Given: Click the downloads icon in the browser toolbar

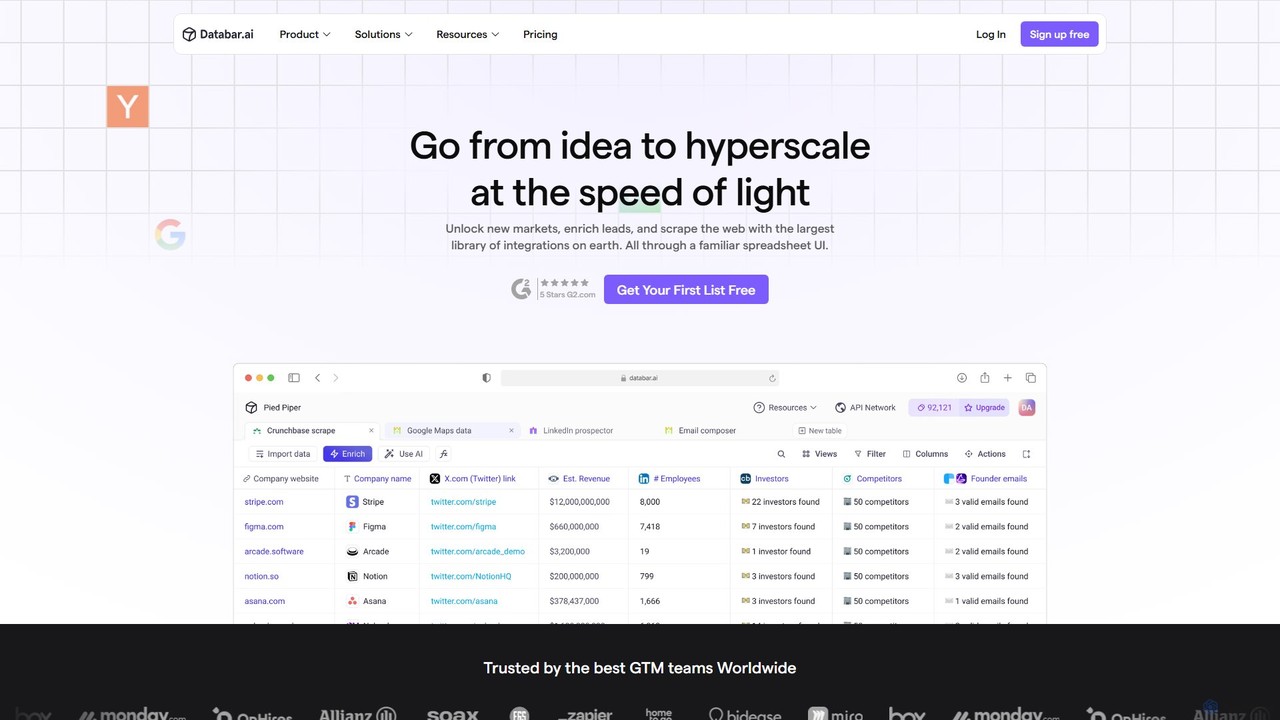Looking at the screenshot, I should [x=961, y=378].
